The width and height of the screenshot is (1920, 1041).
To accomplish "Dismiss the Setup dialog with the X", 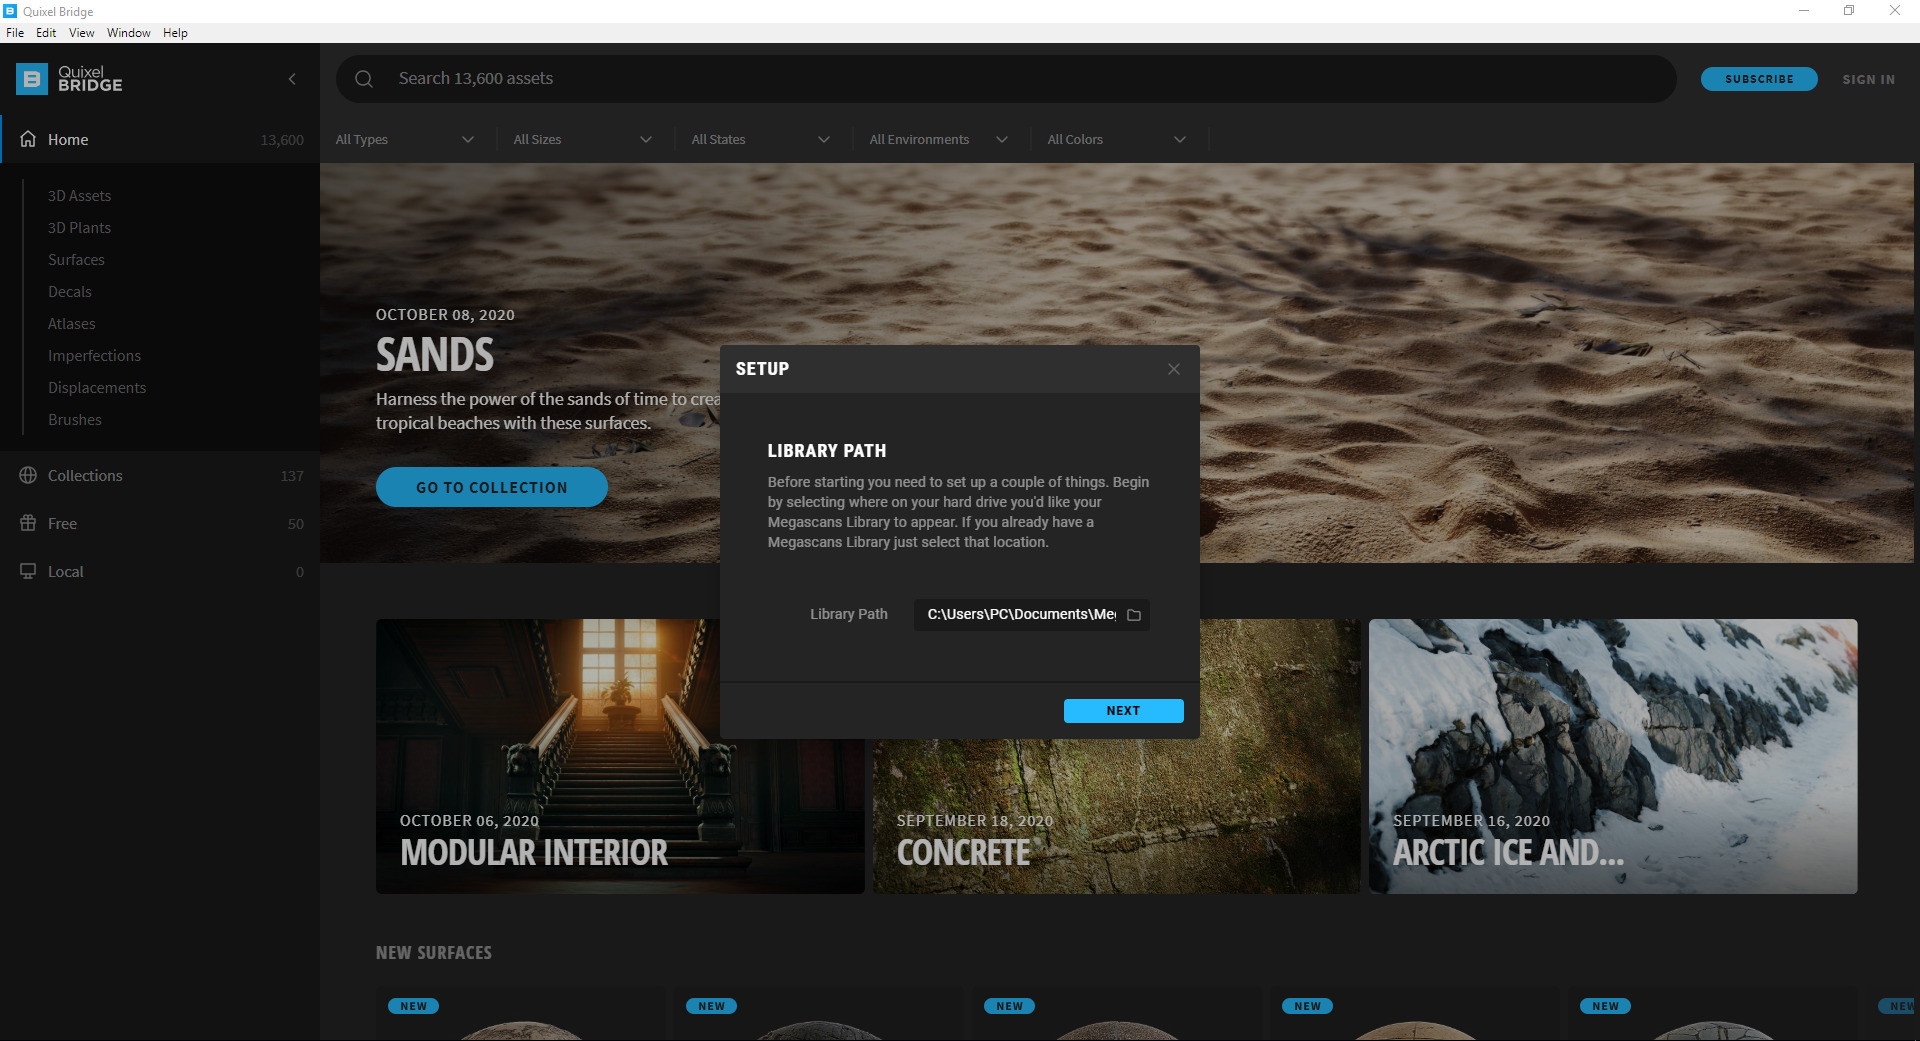I will (x=1173, y=369).
